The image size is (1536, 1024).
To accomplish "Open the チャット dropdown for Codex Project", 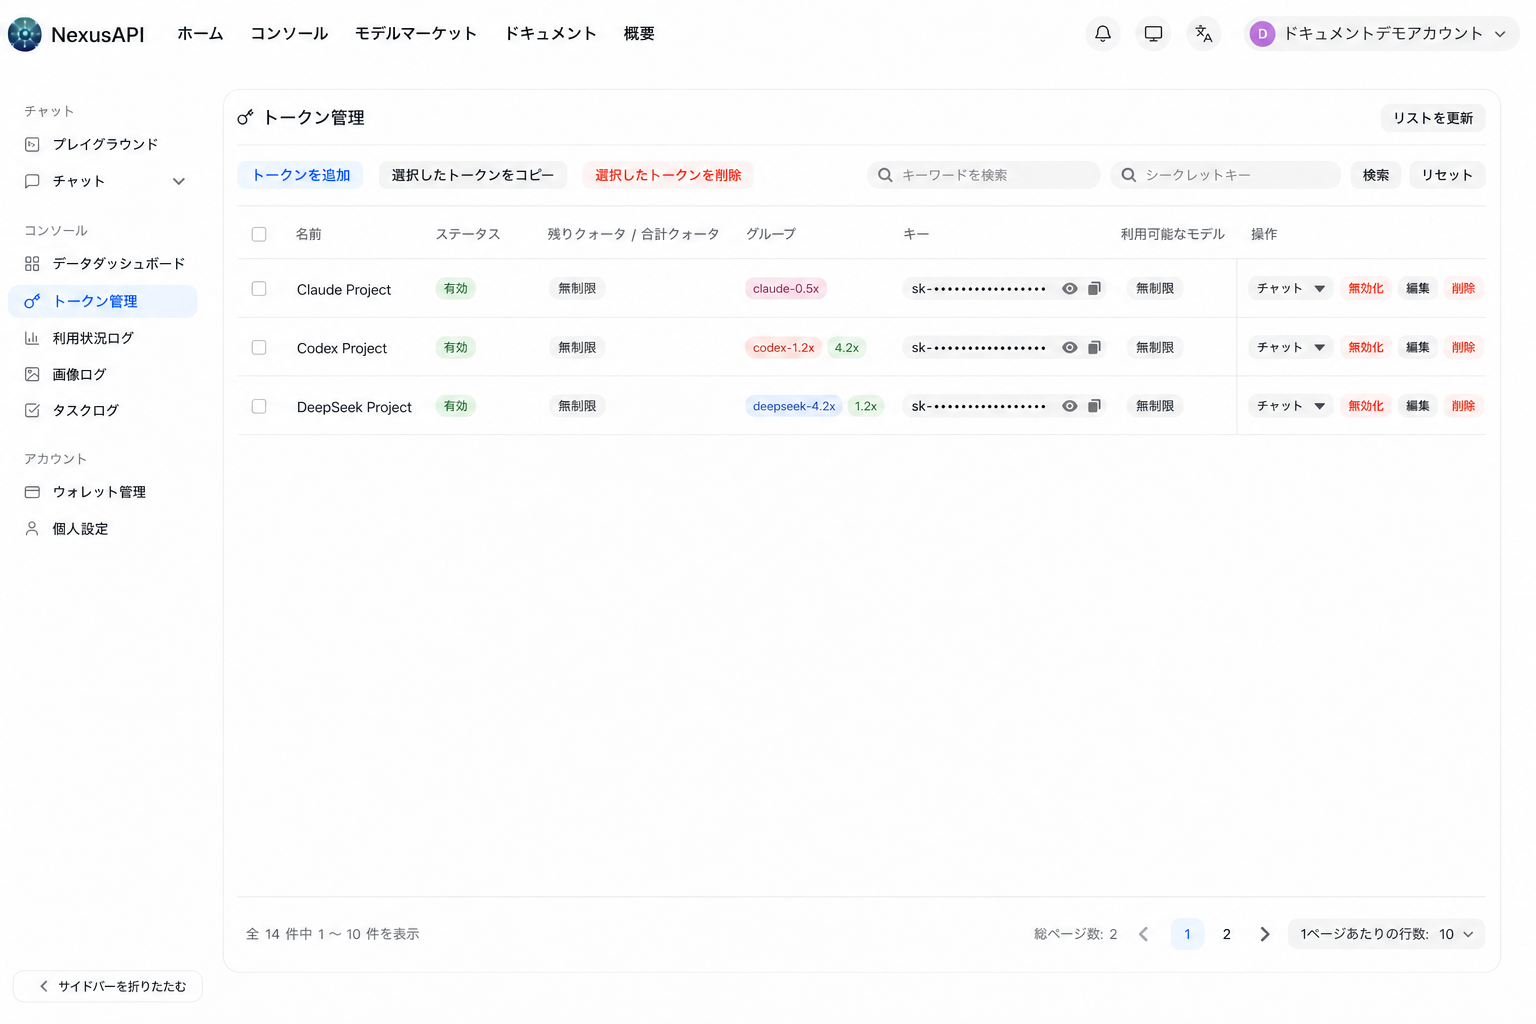I will [1290, 348].
